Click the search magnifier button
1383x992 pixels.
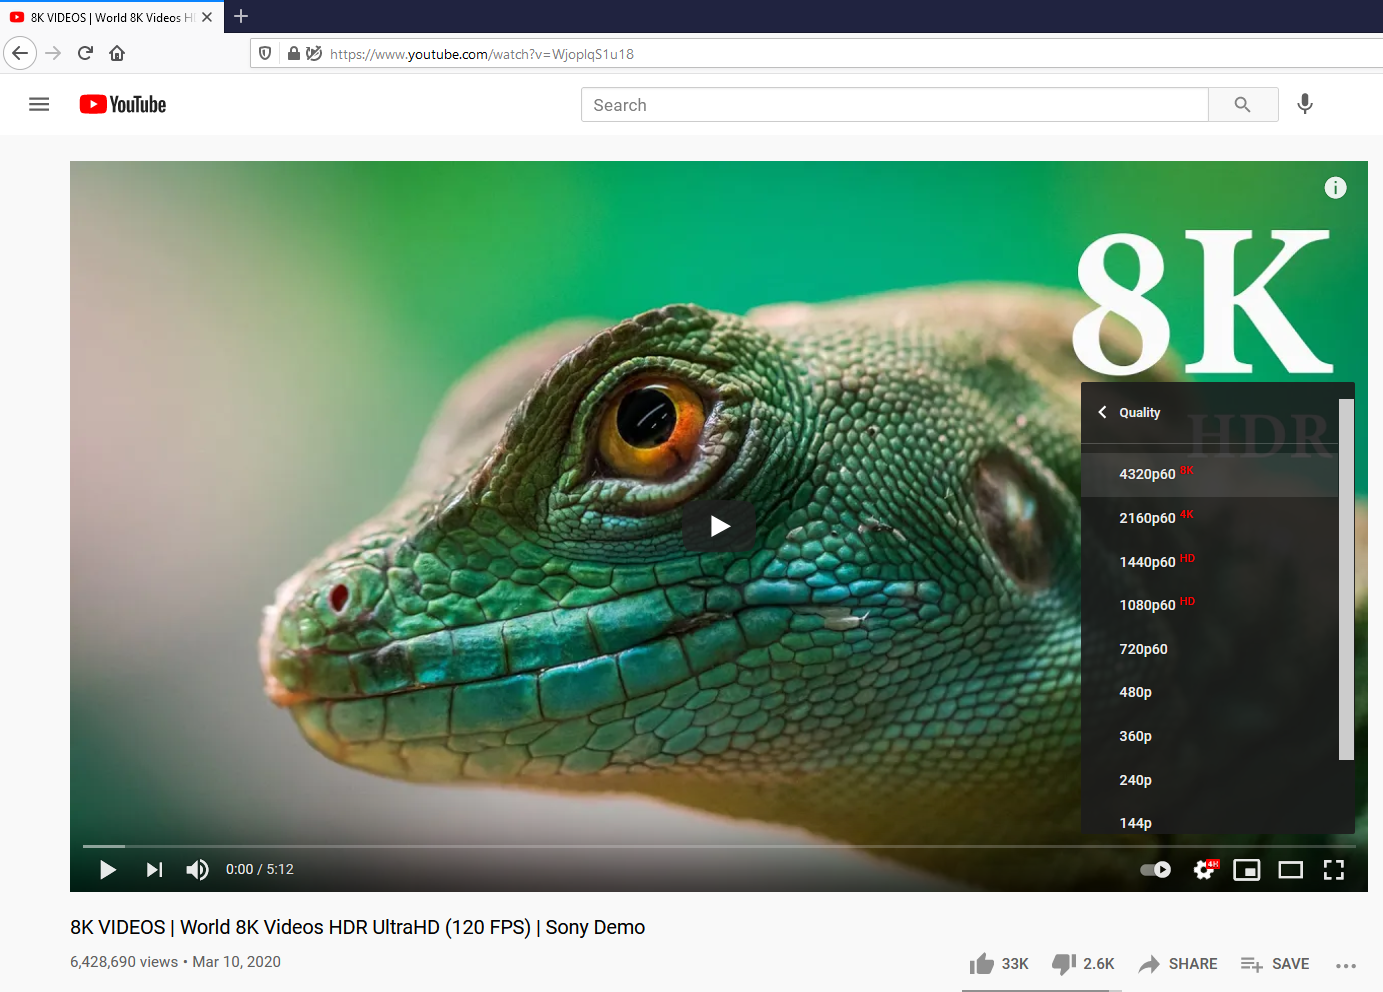pyautogui.click(x=1243, y=105)
